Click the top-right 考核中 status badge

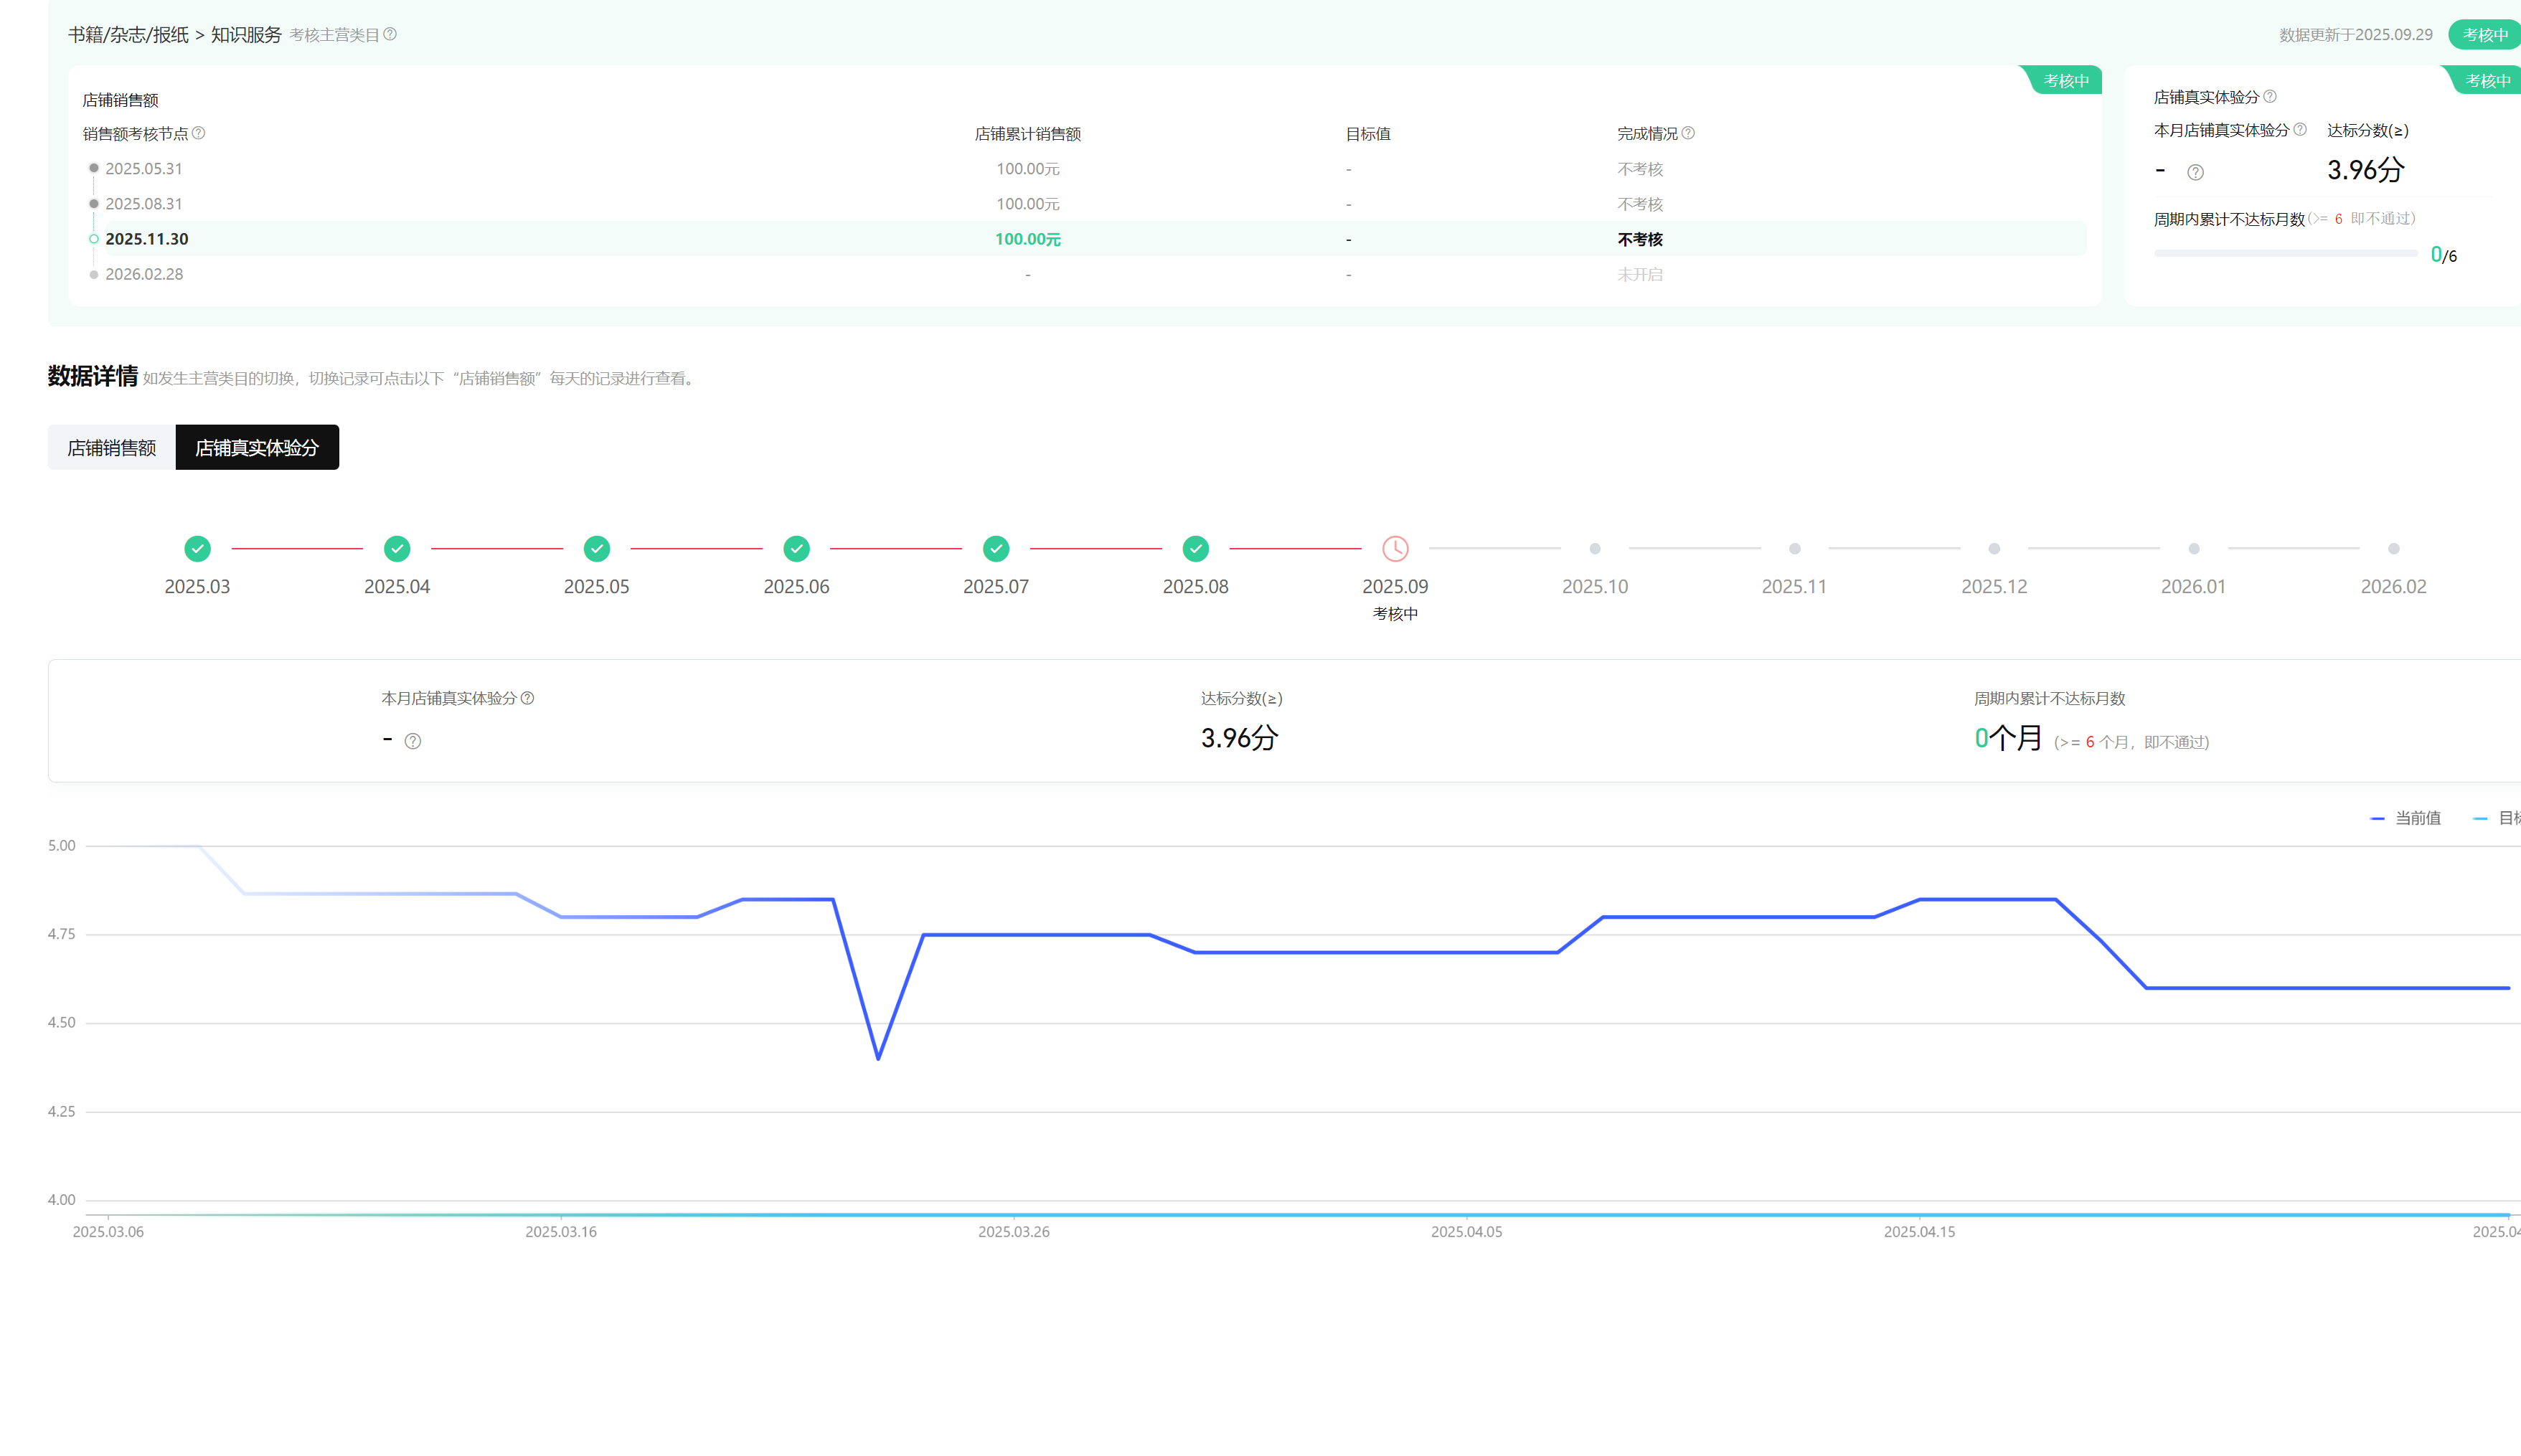[2484, 35]
